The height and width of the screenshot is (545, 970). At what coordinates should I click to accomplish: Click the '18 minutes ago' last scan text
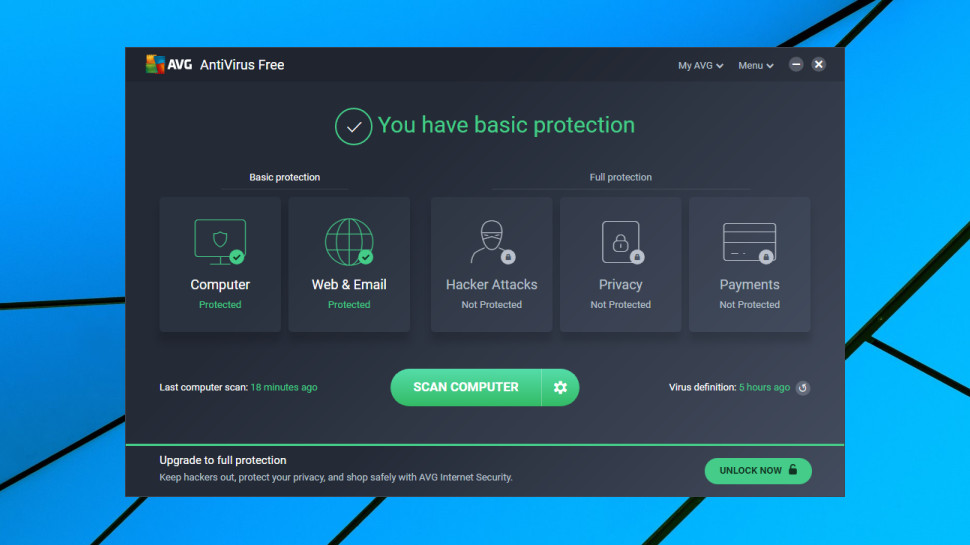[x=284, y=387]
